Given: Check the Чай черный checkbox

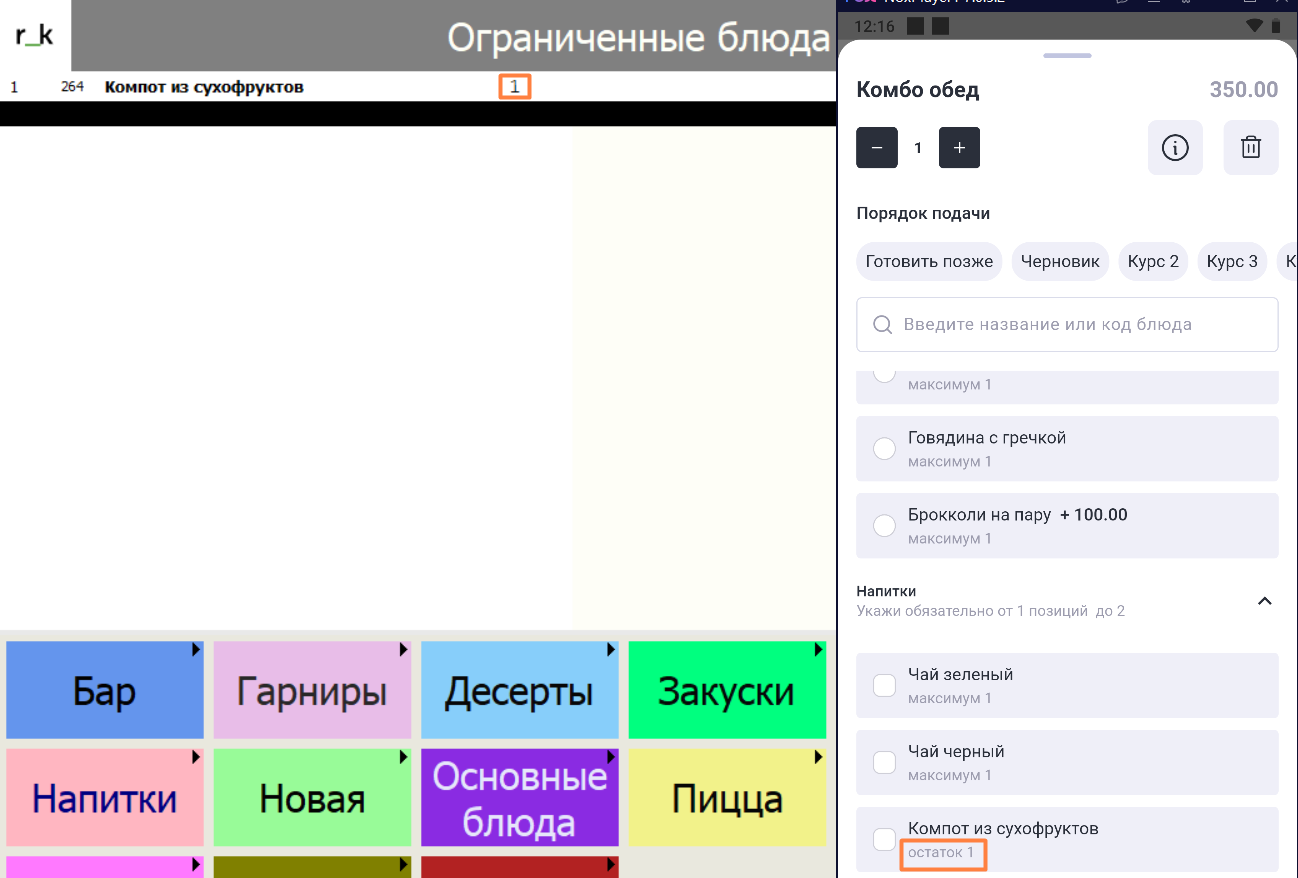Looking at the screenshot, I should point(884,762).
